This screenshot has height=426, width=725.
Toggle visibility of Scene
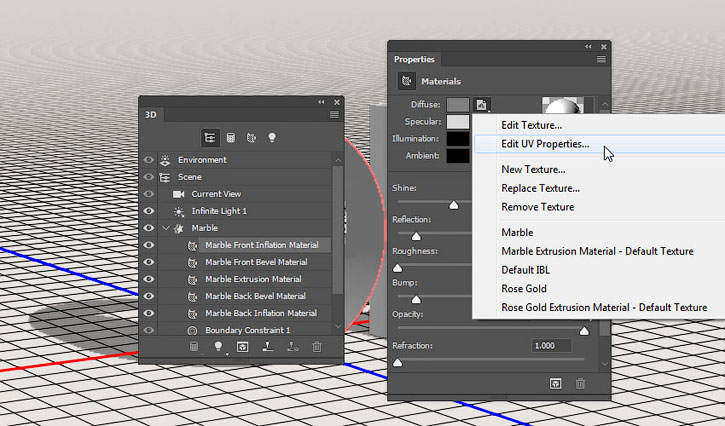pyautogui.click(x=148, y=177)
